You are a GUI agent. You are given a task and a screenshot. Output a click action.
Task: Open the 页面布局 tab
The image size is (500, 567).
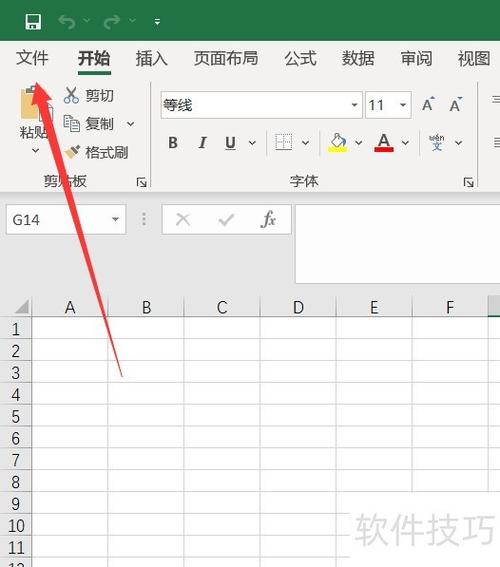click(x=226, y=58)
